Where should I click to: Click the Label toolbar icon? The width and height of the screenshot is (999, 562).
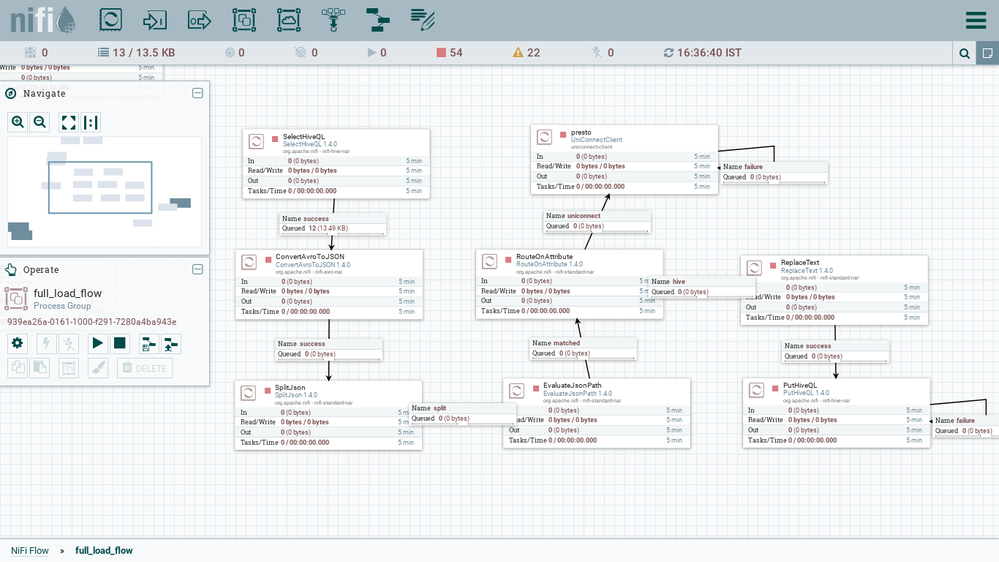point(422,19)
